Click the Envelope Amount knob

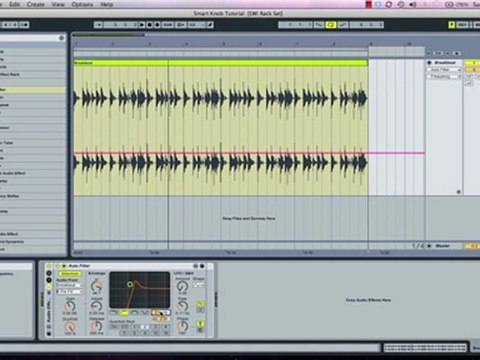97,285
